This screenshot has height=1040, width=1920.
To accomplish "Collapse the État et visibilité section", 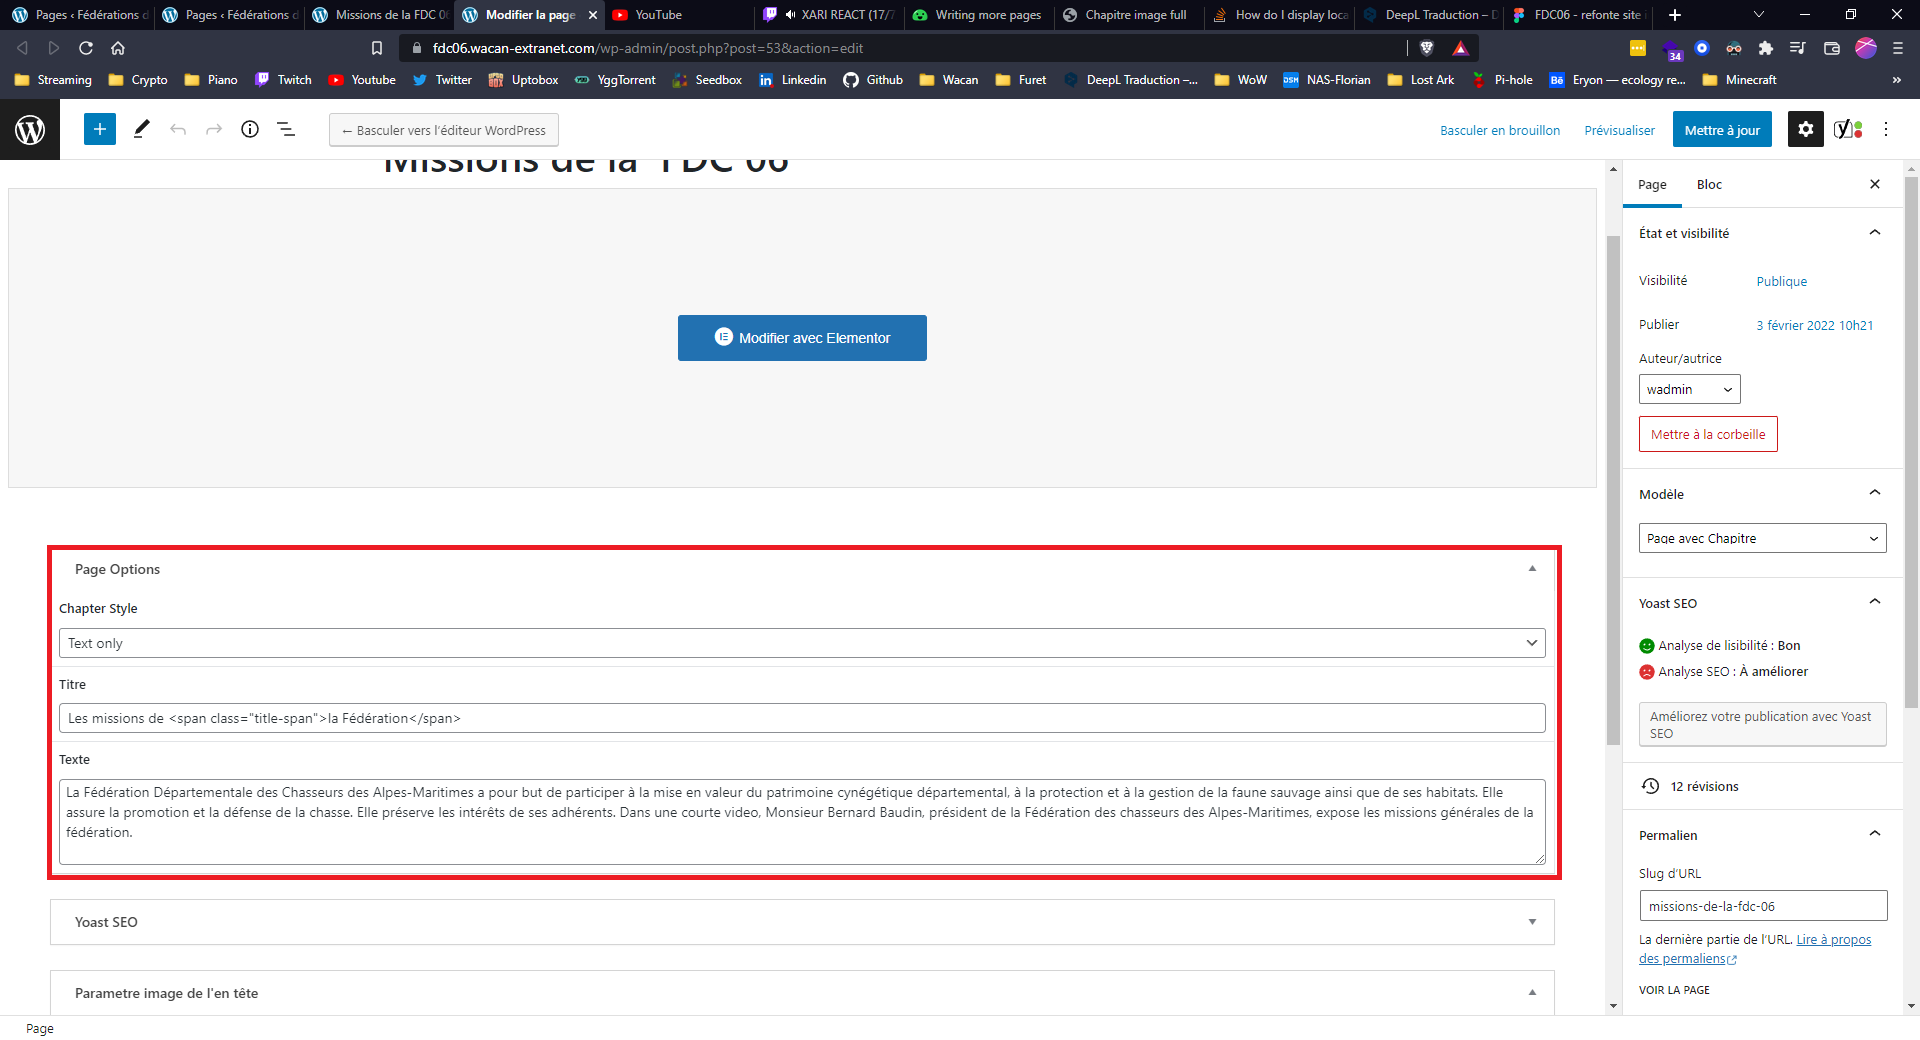I will tap(1874, 232).
